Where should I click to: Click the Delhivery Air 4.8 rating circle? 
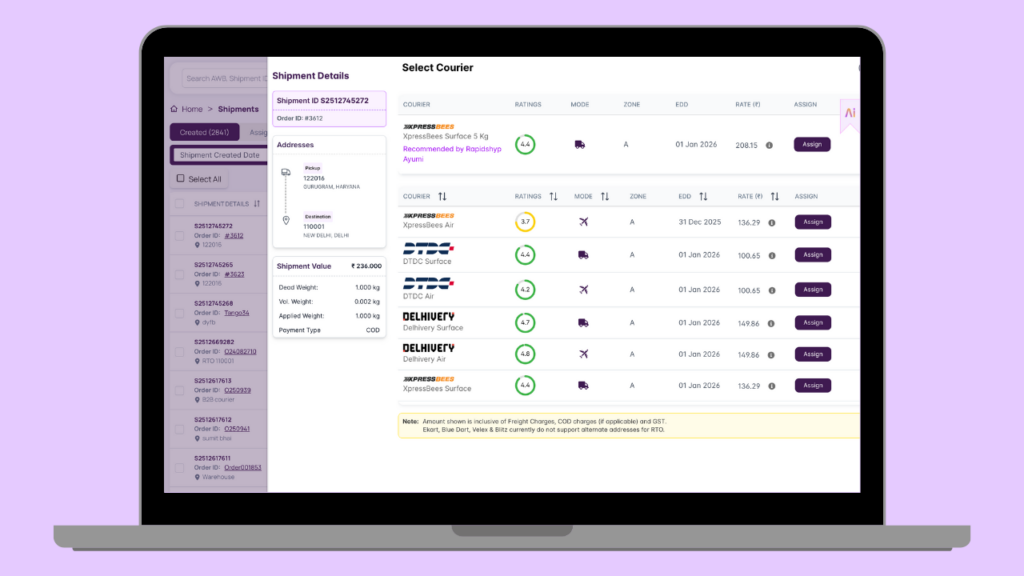525,354
